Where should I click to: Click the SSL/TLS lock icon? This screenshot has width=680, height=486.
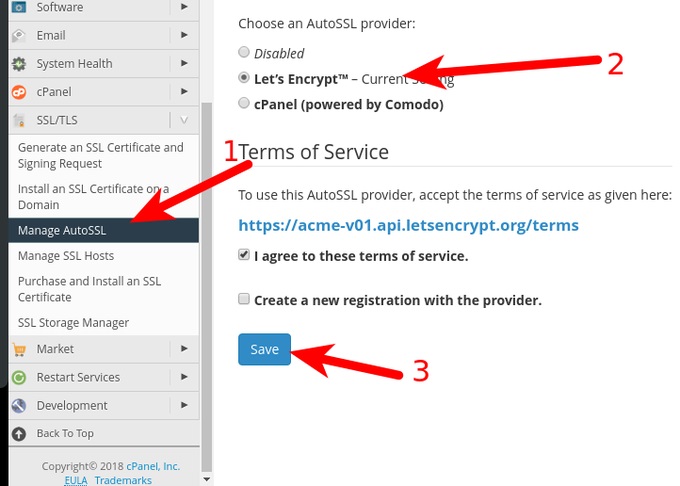point(19,120)
